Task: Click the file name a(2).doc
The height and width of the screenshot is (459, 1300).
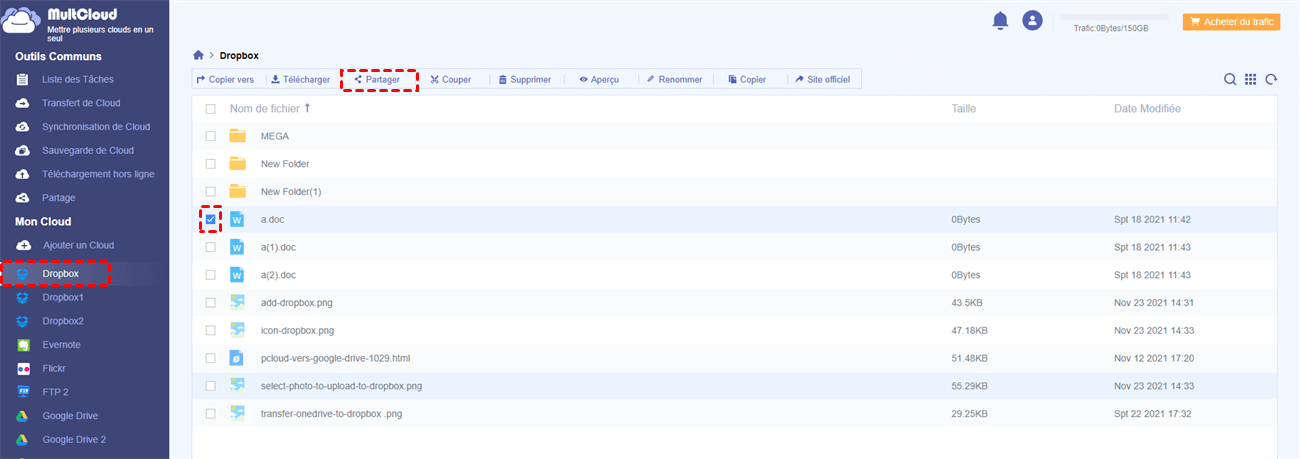Action: click(x=279, y=274)
